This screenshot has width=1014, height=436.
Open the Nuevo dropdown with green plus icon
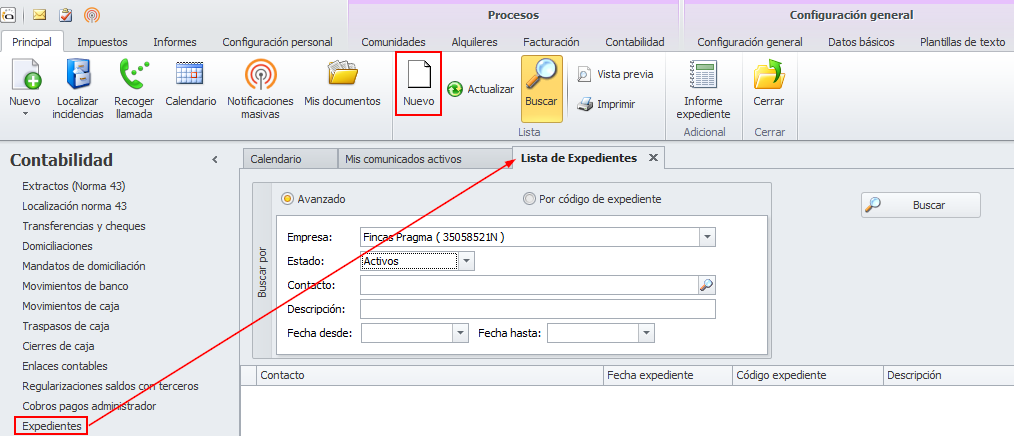point(25,89)
